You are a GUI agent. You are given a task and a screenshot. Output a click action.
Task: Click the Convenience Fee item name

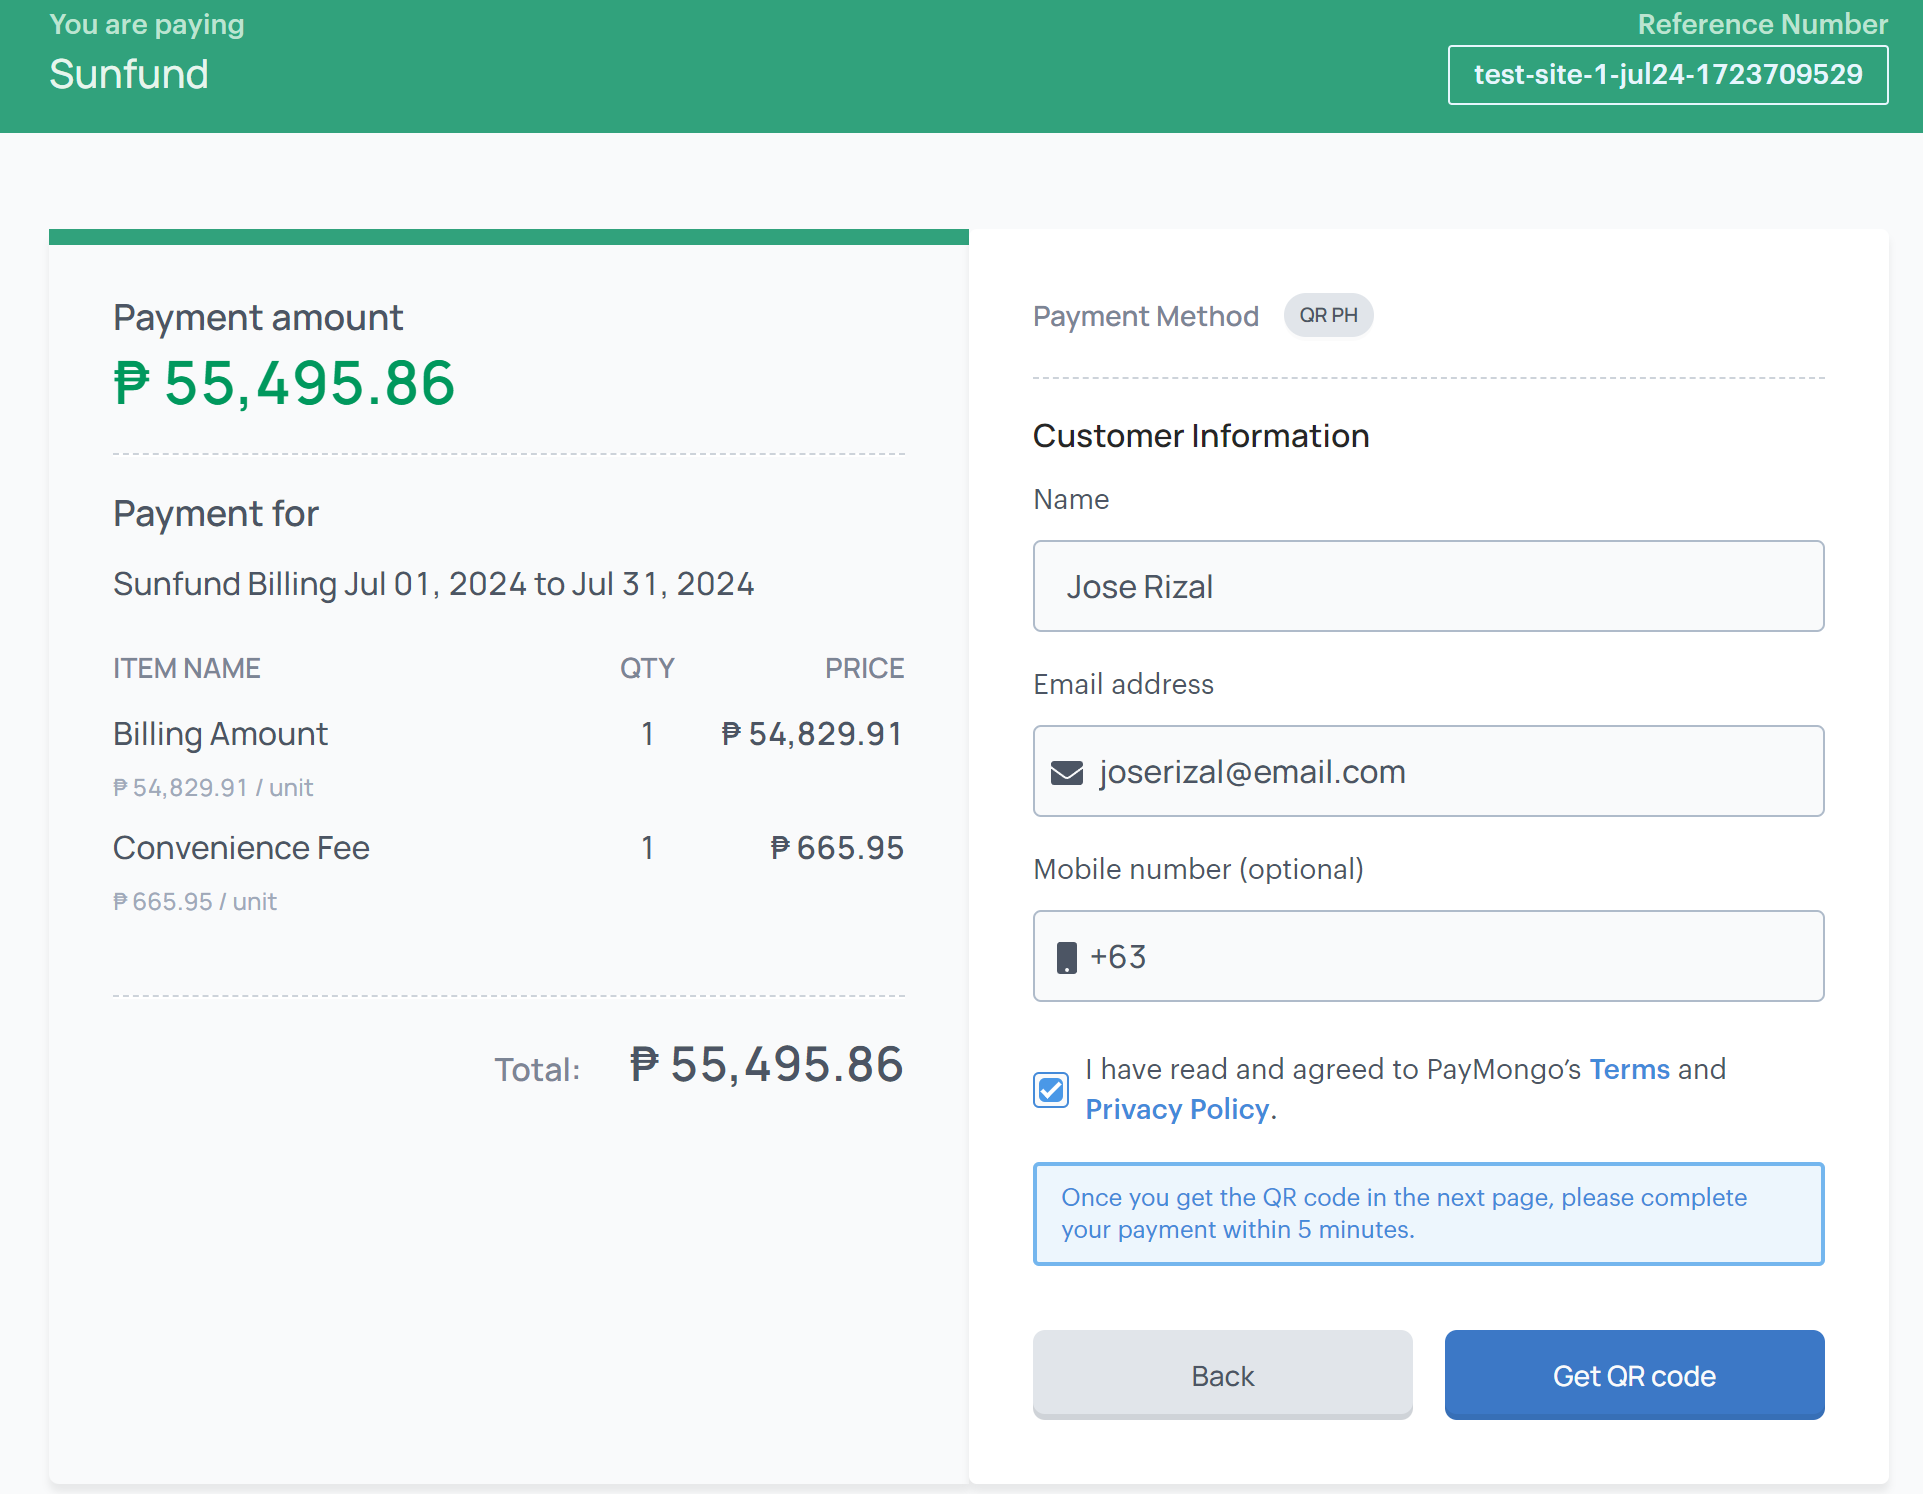(x=241, y=848)
